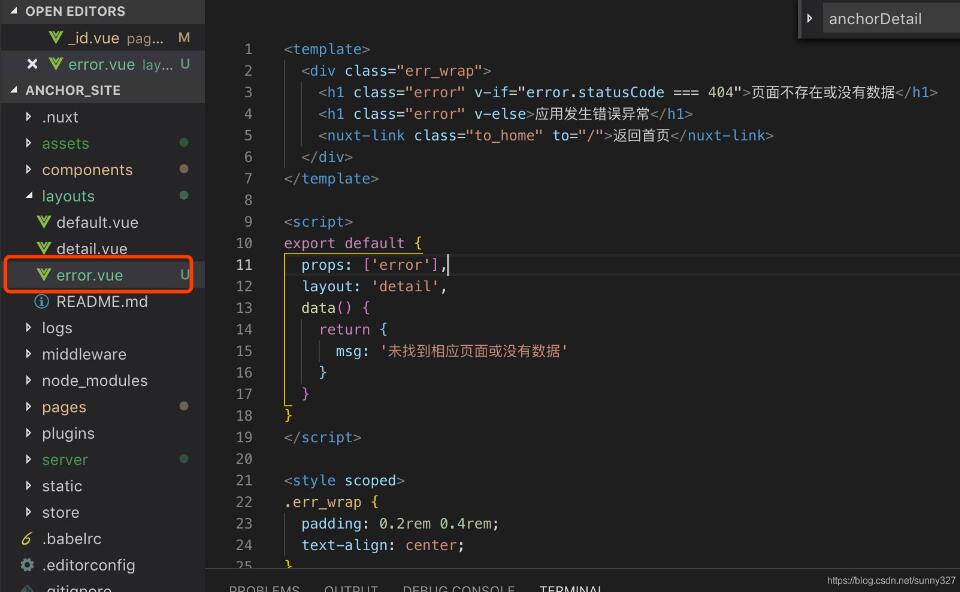960x592 pixels.
Task: Click the Vue icon of default.vue
Action: pyautogui.click(x=43, y=222)
